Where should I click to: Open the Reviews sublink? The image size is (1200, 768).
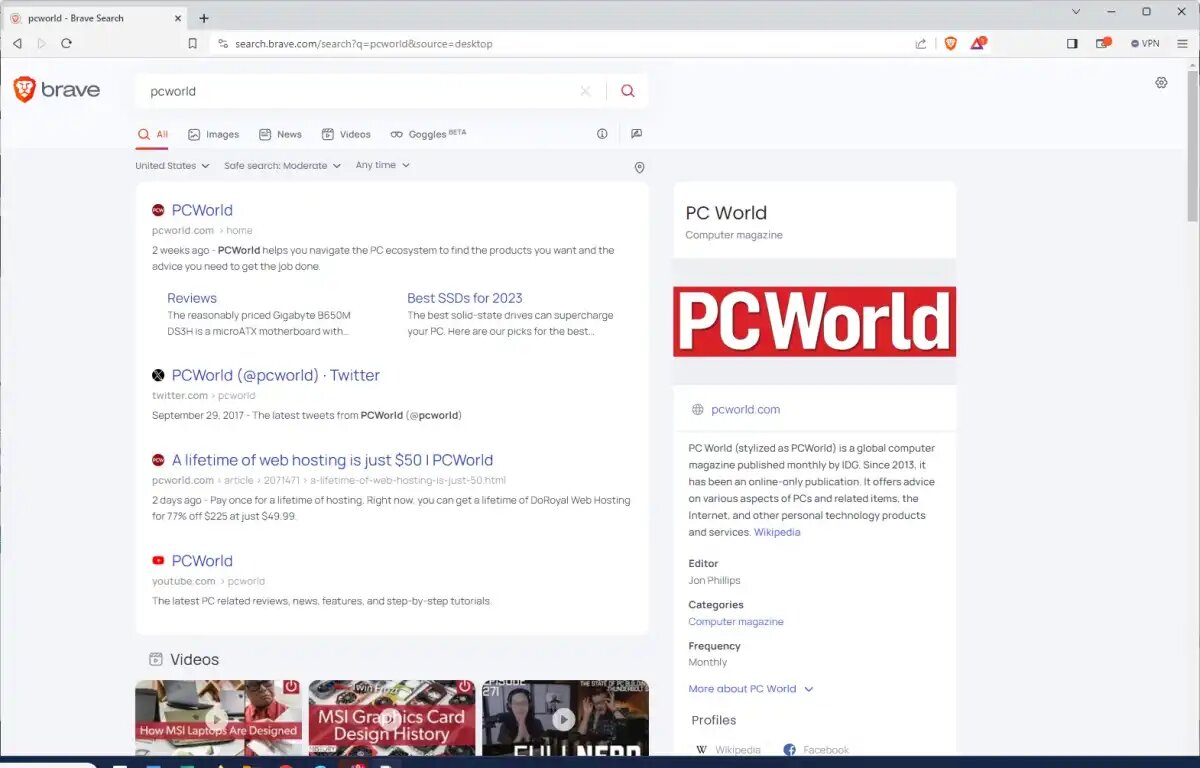[192, 298]
